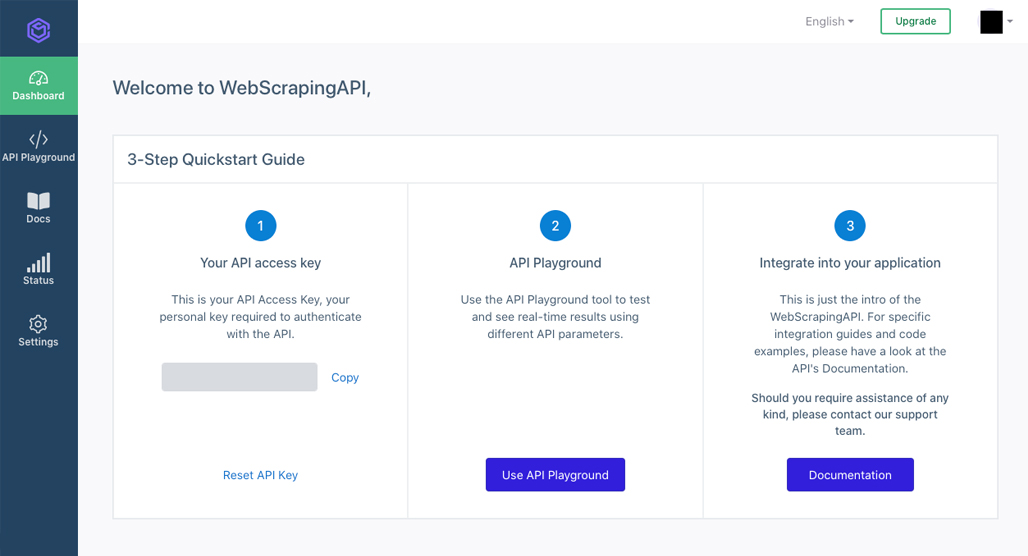Open the Dashboard gauge icon

pyautogui.click(x=38, y=79)
